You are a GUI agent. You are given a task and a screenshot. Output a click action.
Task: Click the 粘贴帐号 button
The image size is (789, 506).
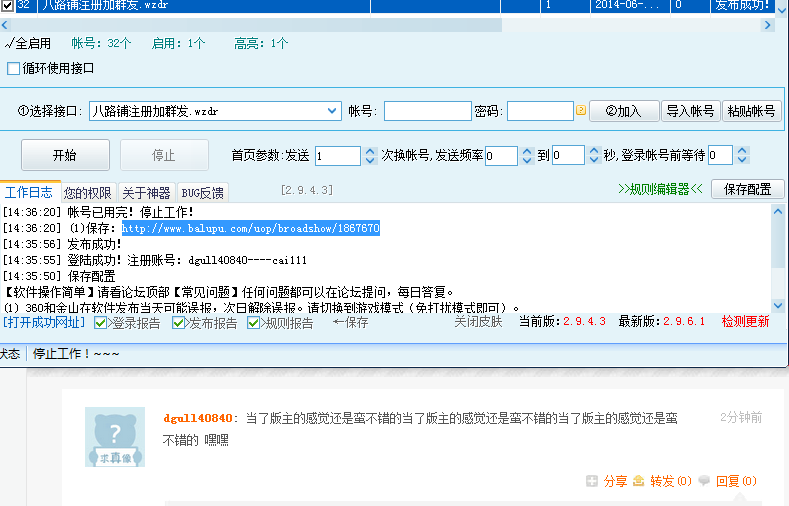(x=751, y=111)
